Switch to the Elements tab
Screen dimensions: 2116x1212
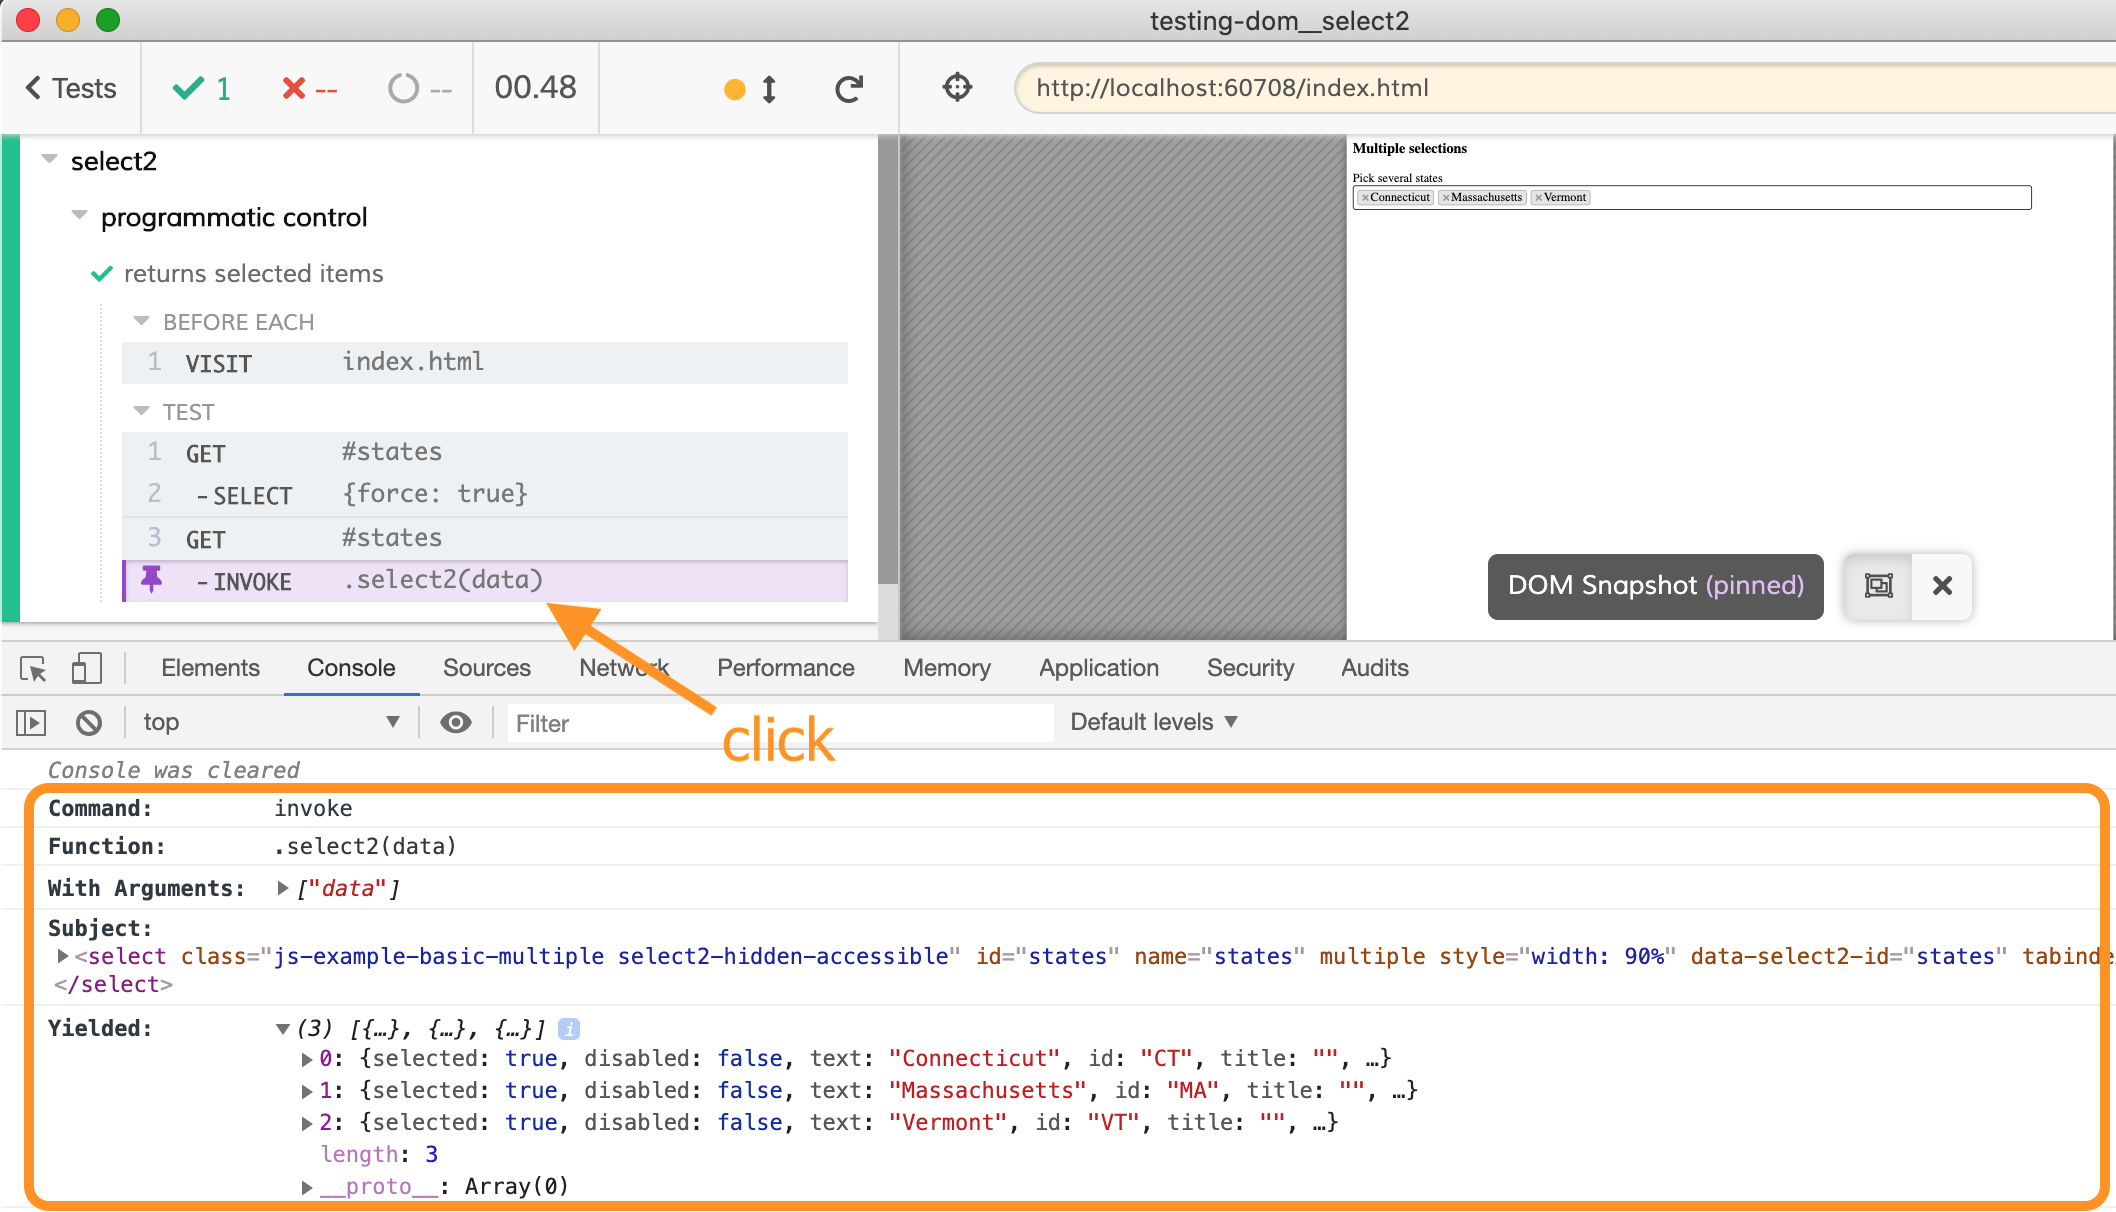210,668
